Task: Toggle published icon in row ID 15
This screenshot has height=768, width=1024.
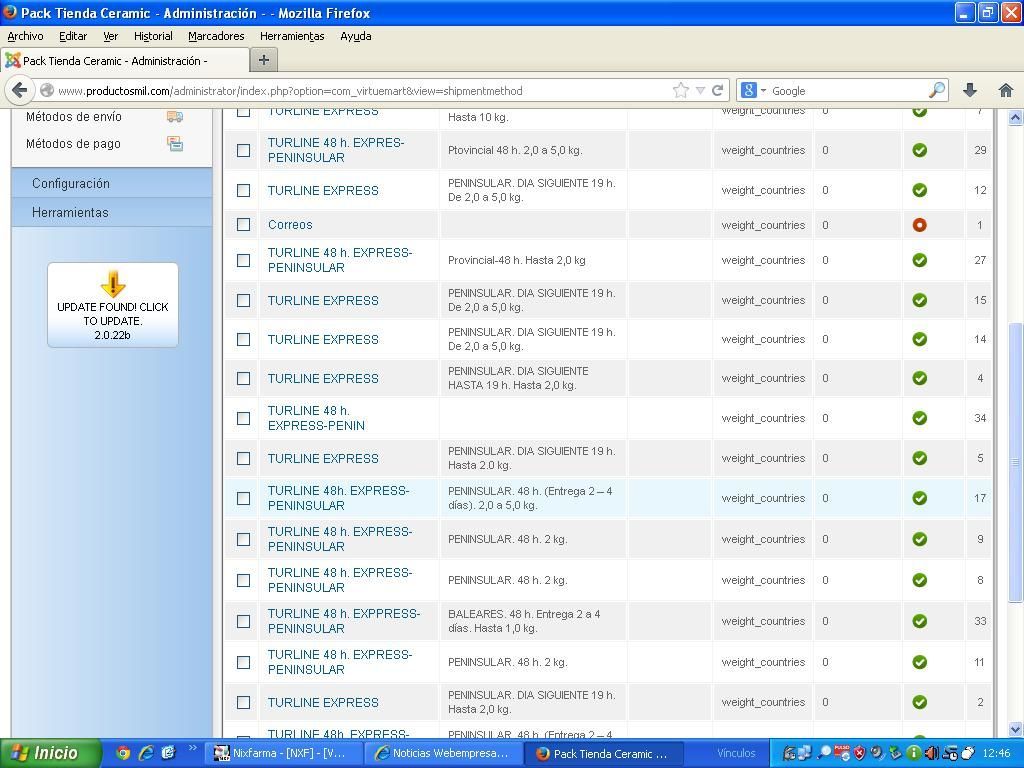Action: (x=920, y=300)
